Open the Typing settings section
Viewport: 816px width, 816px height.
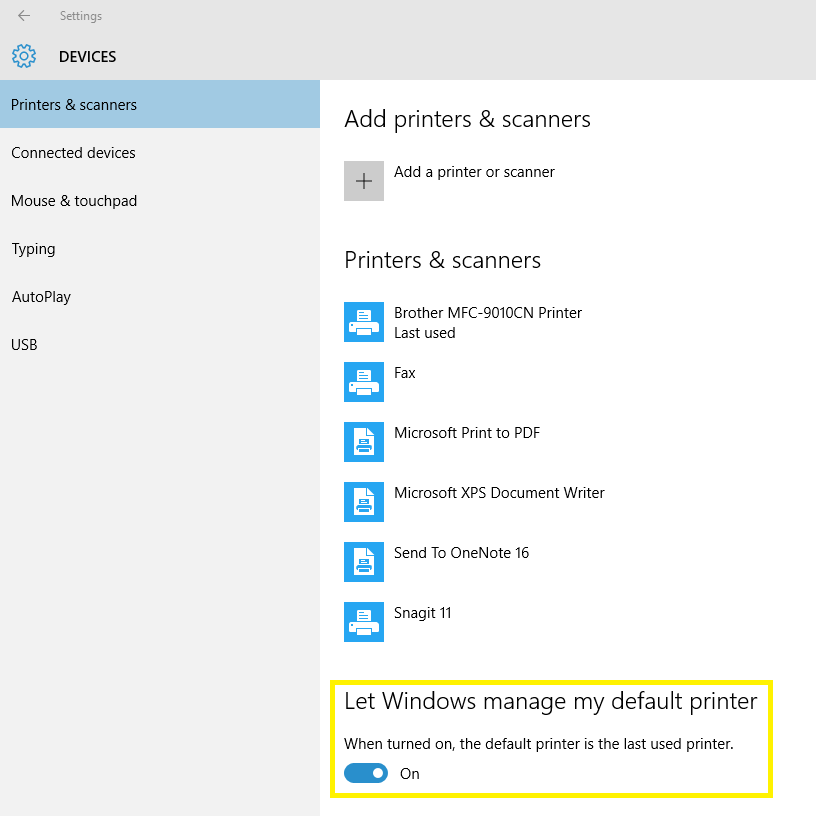tap(160, 248)
